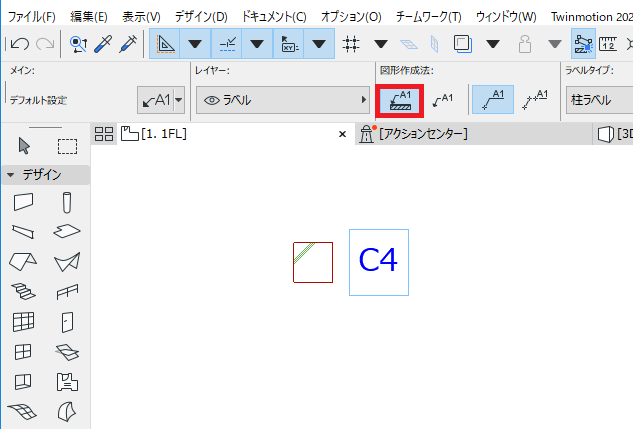The width and height of the screenshot is (633, 429).
Task: Select the Roof tool
Action: click(23, 262)
